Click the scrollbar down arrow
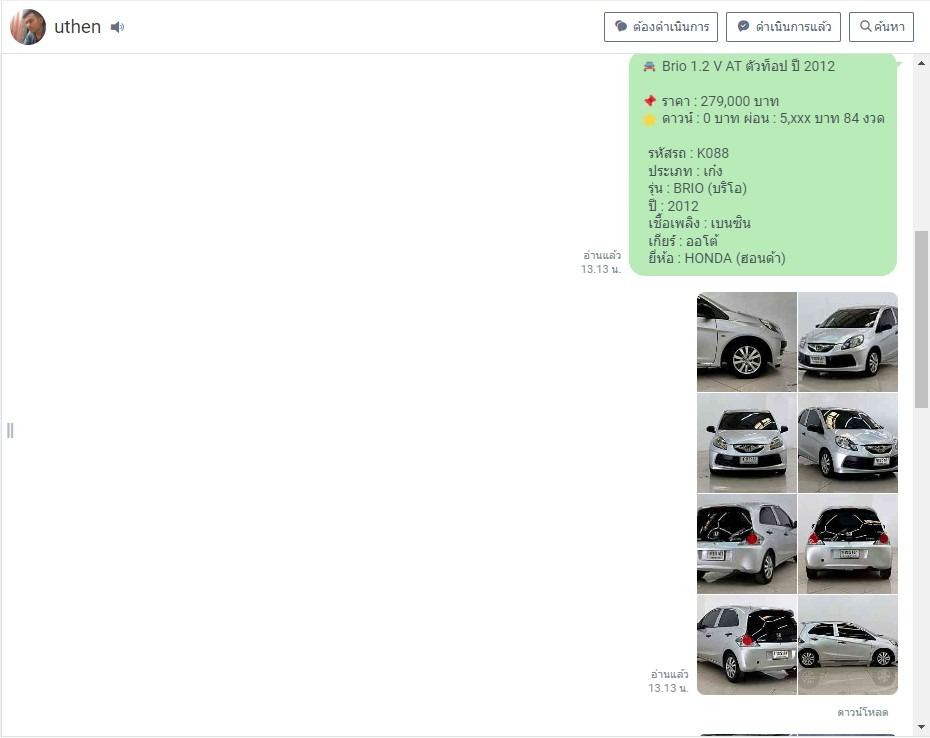 921,727
